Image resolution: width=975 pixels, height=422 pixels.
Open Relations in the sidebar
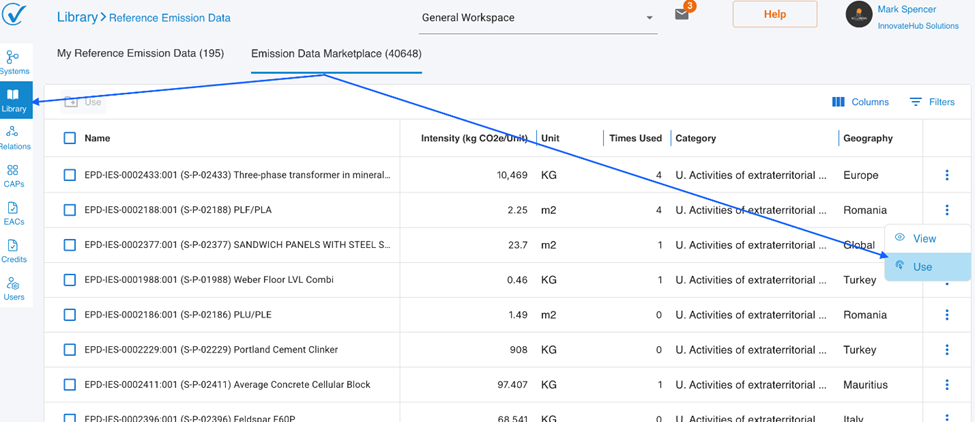click(14, 137)
